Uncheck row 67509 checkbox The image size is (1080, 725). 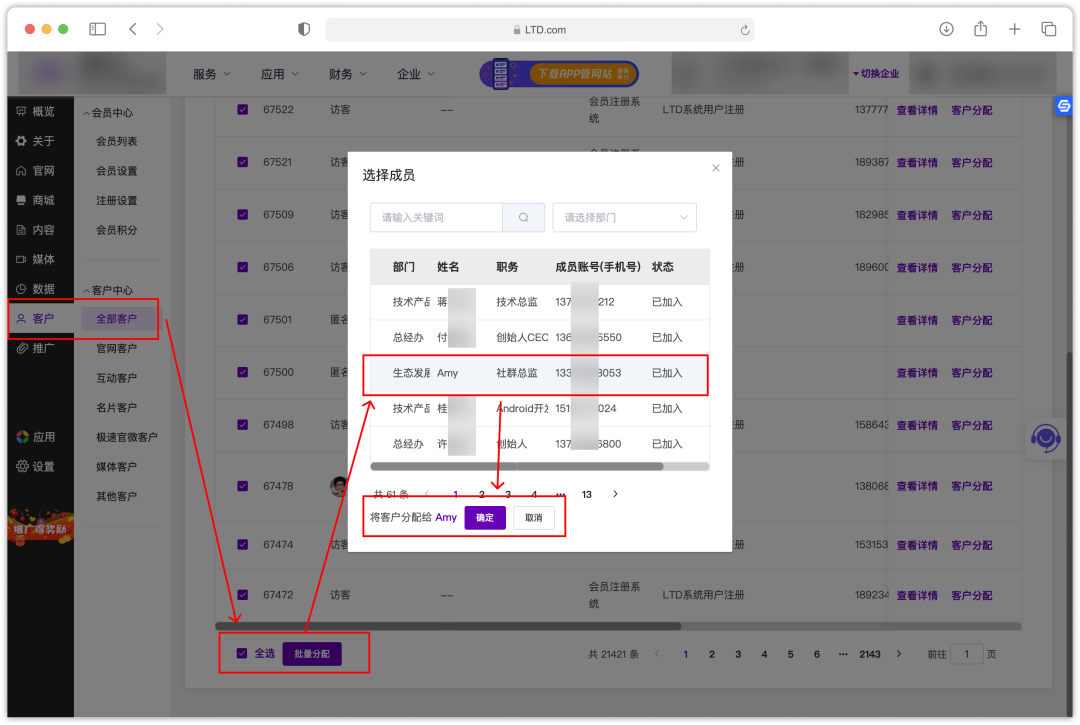click(242, 214)
